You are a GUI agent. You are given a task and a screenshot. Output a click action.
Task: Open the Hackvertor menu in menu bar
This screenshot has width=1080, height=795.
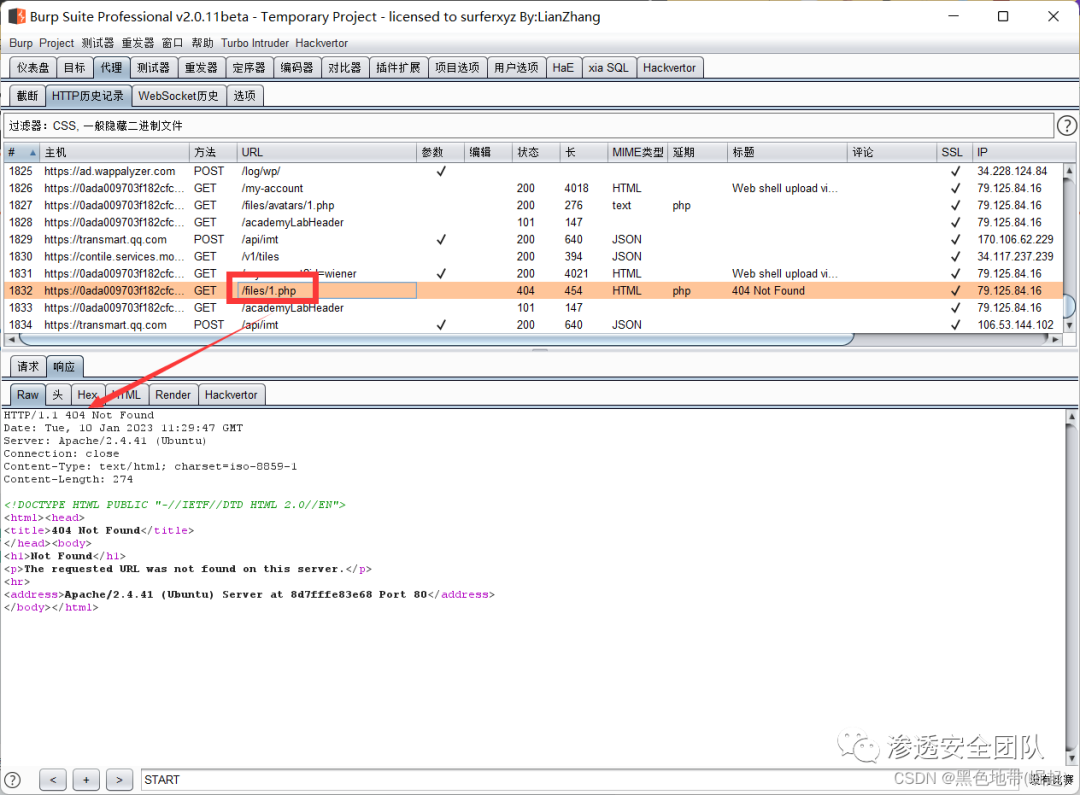pos(322,43)
